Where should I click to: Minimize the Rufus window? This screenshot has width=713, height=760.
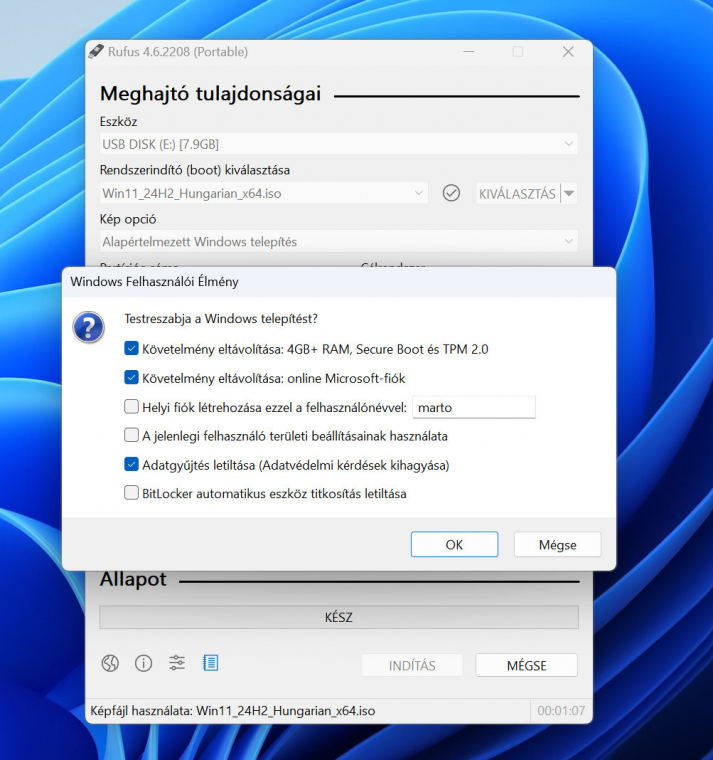469,51
